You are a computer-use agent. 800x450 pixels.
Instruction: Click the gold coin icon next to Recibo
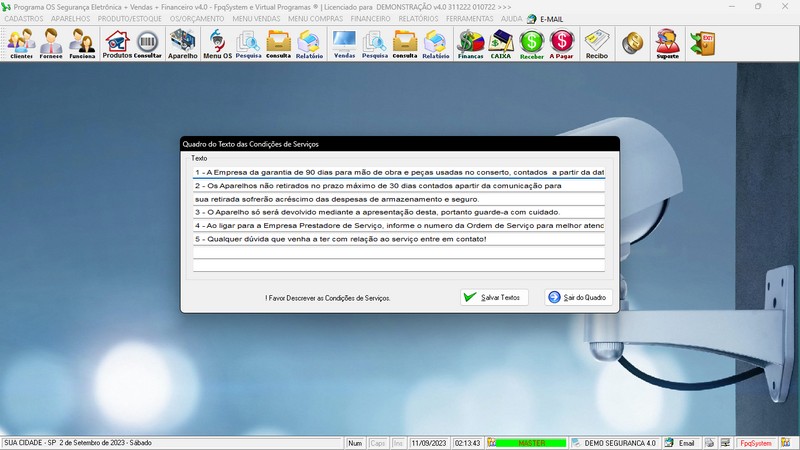[633, 43]
